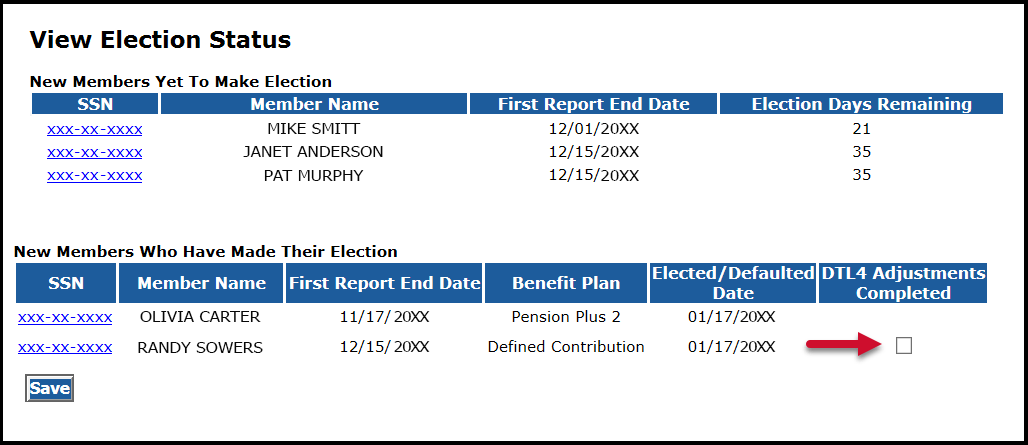Select the RANDY SOWERS name cell

click(200, 347)
